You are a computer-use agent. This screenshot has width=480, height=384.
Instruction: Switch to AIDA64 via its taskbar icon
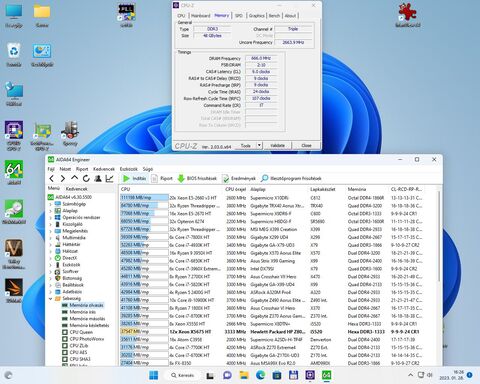(326, 375)
